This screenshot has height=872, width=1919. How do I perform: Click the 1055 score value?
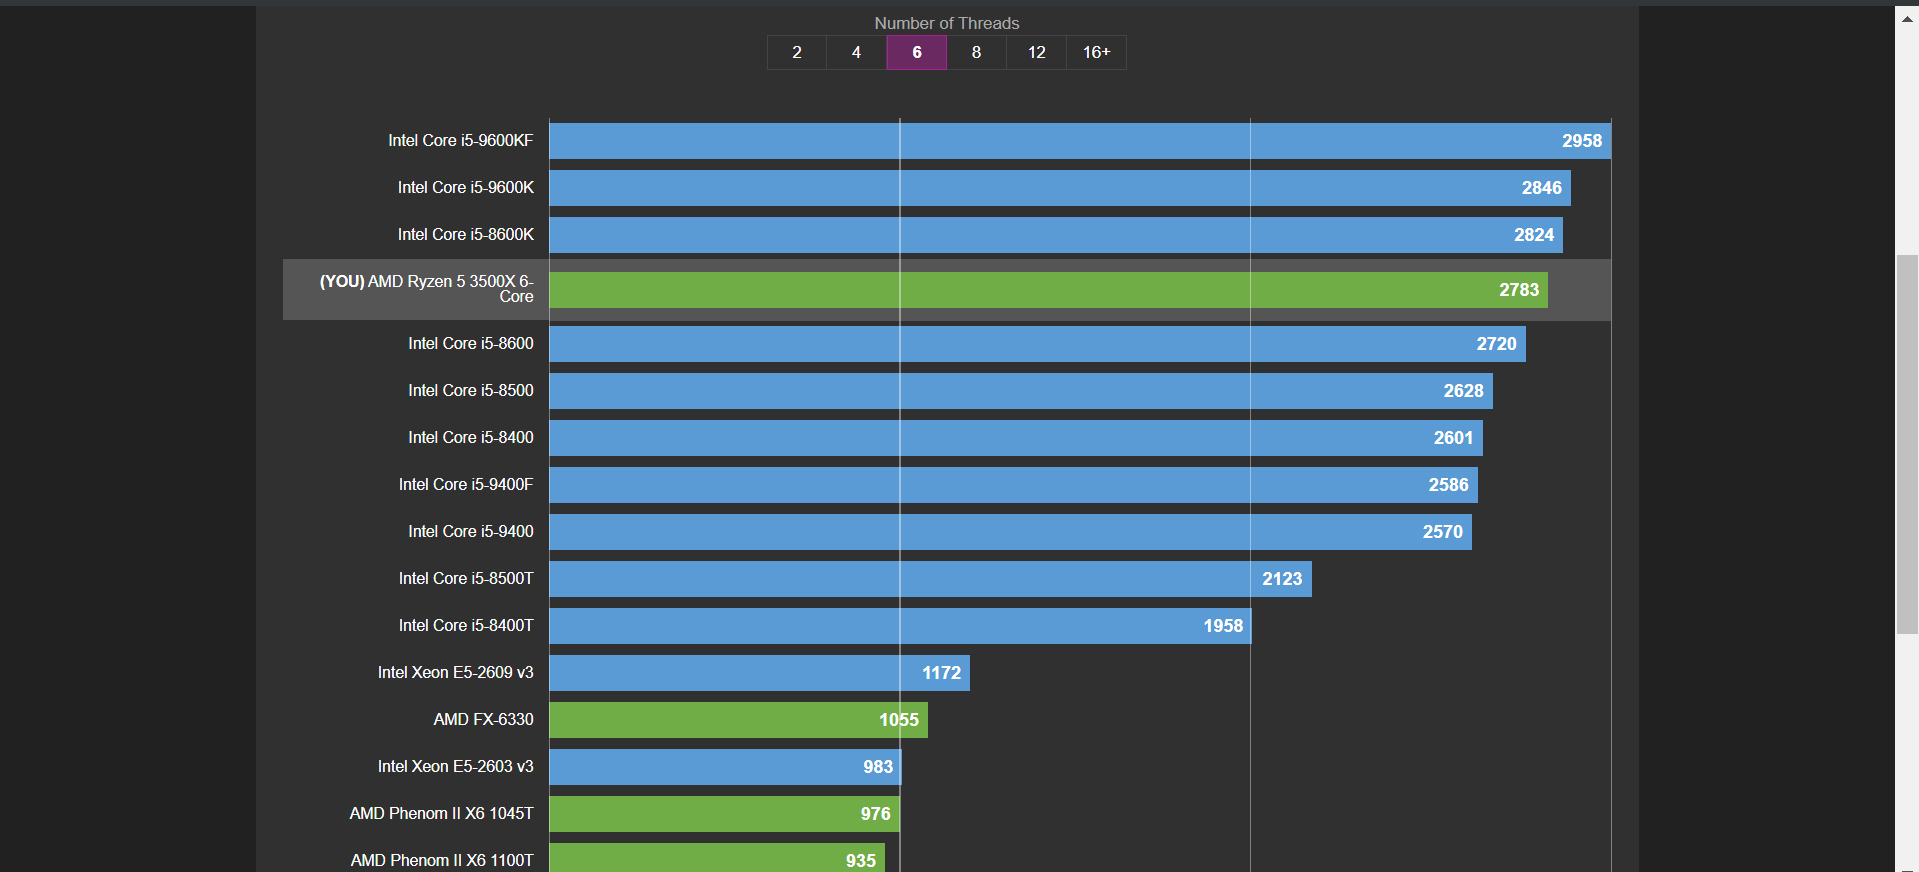pyautogui.click(x=899, y=720)
